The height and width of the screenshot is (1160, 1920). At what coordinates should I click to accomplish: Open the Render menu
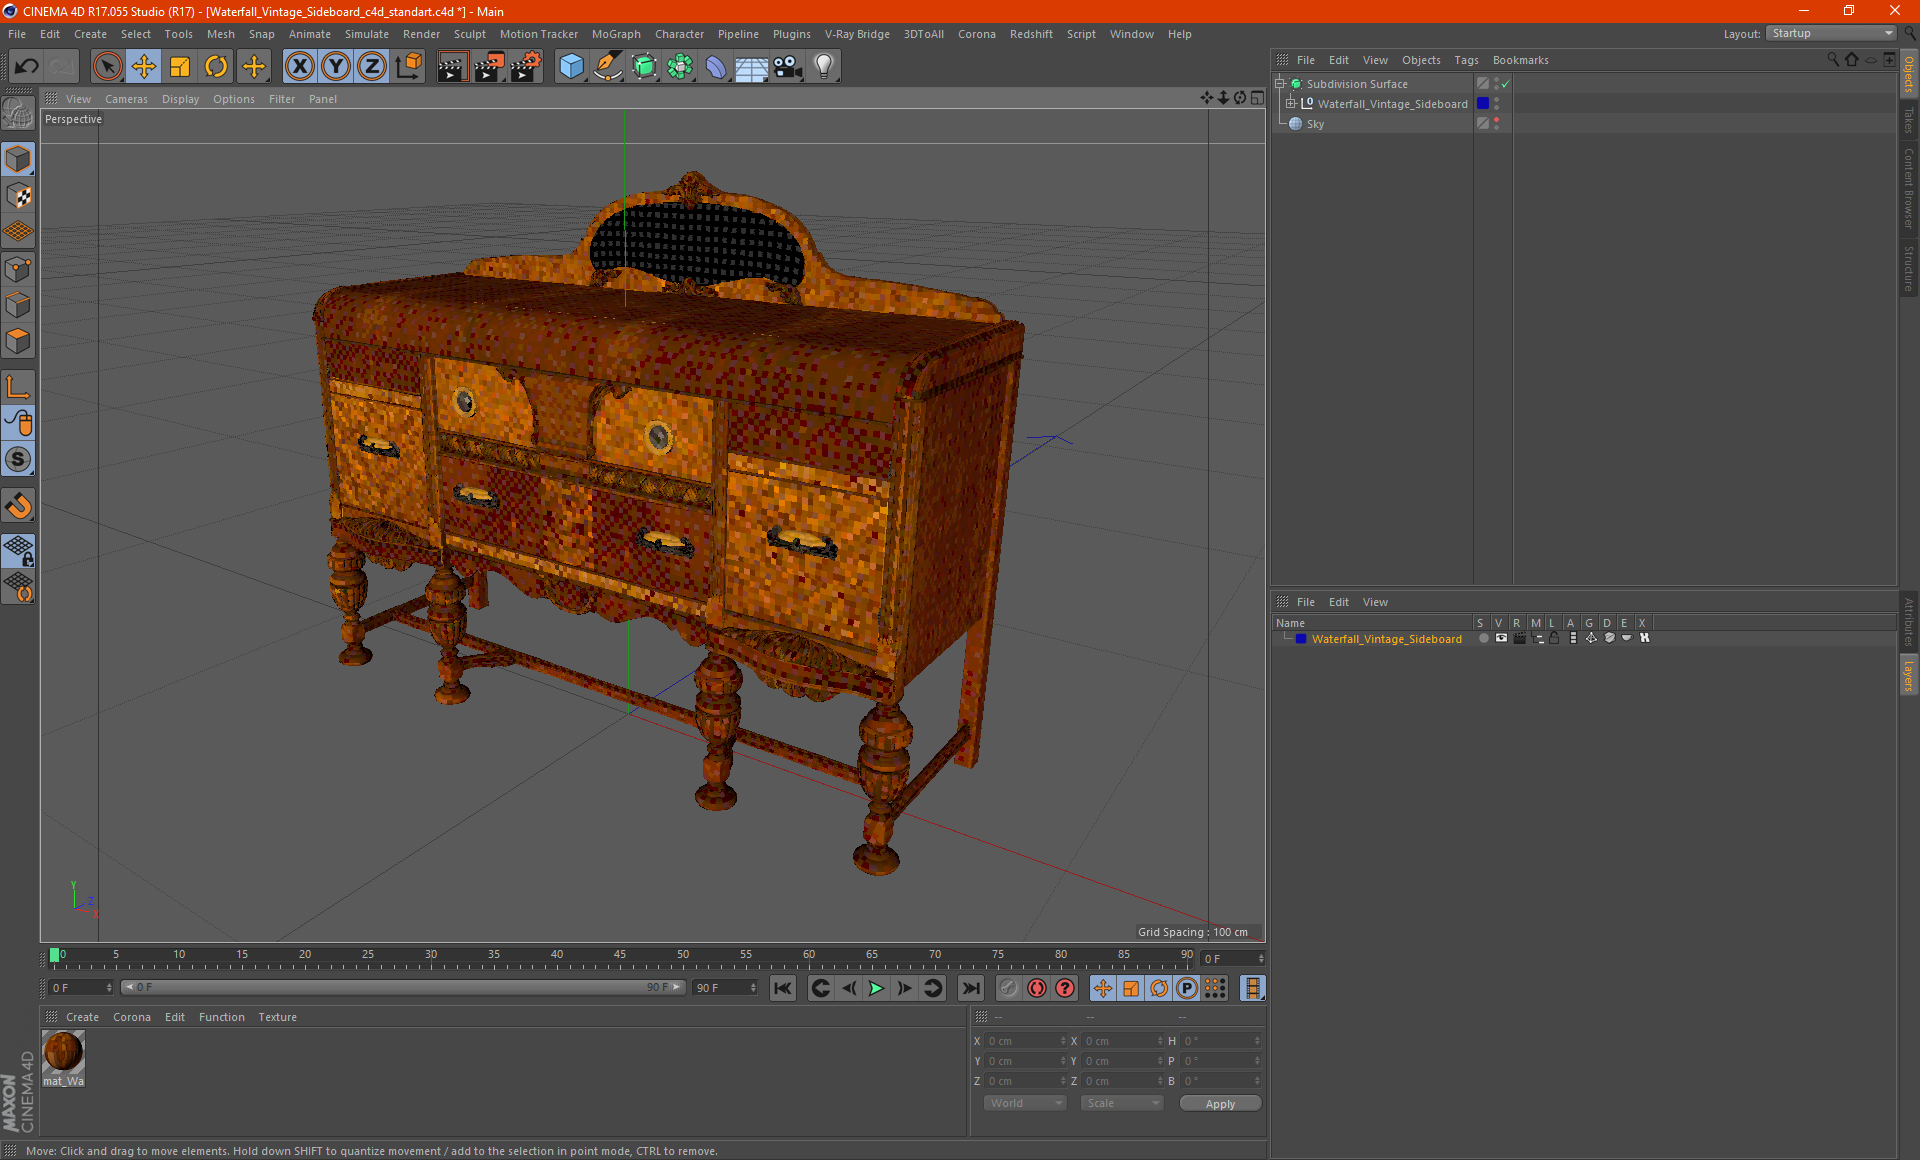point(421,34)
